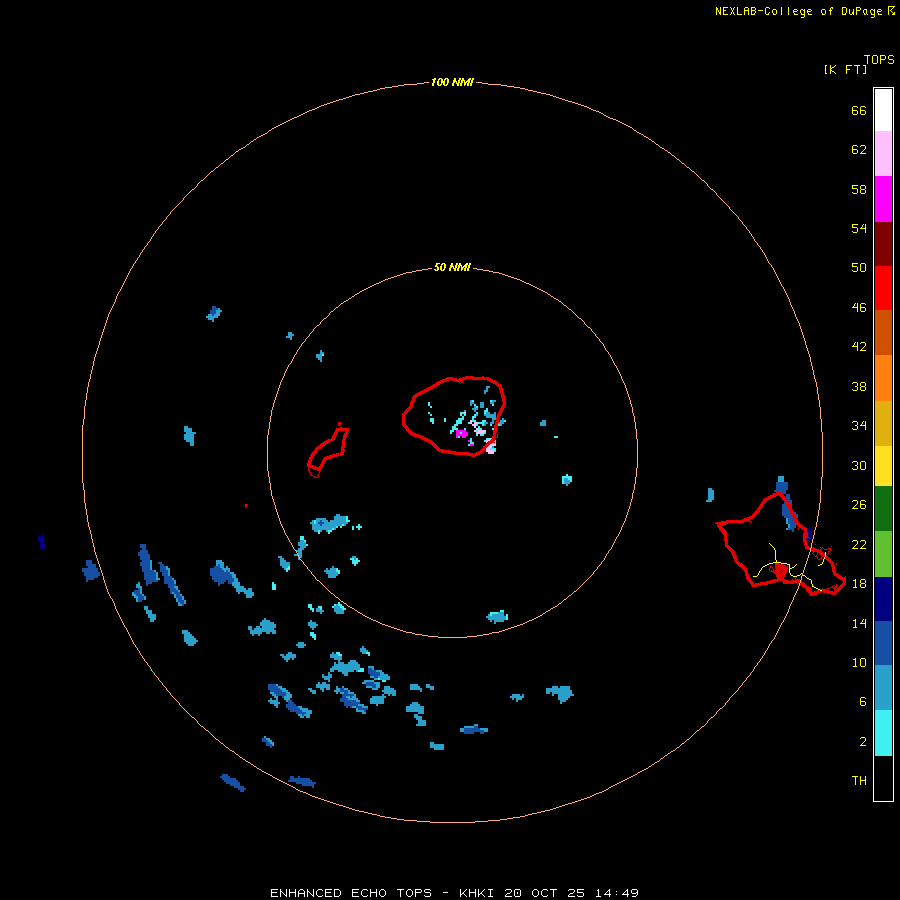Click the light blue 6 kft swatch
The width and height of the screenshot is (900, 900).
point(883,688)
